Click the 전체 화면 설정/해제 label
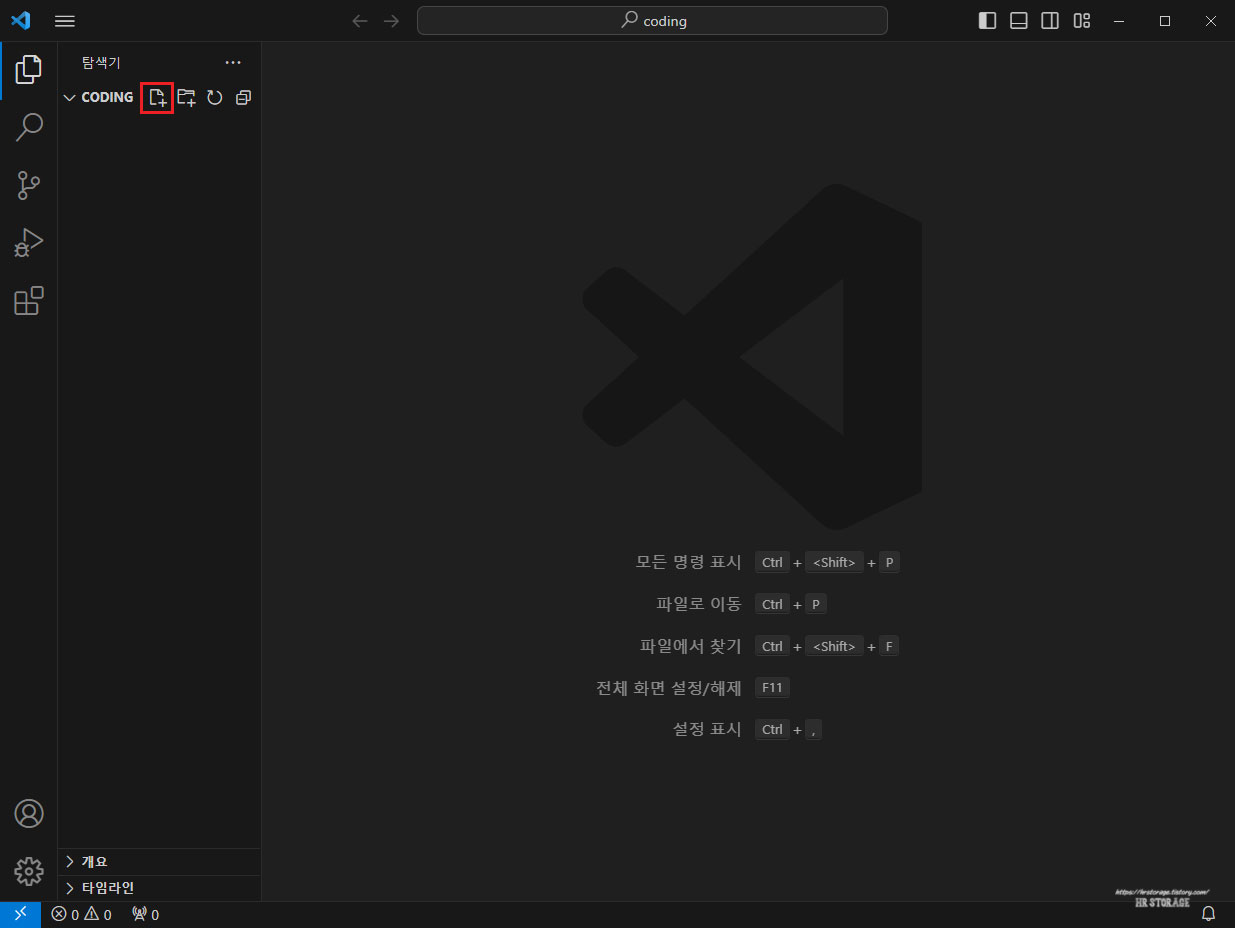The width and height of the screenshot is (1235, 928). tap(669, 688)
